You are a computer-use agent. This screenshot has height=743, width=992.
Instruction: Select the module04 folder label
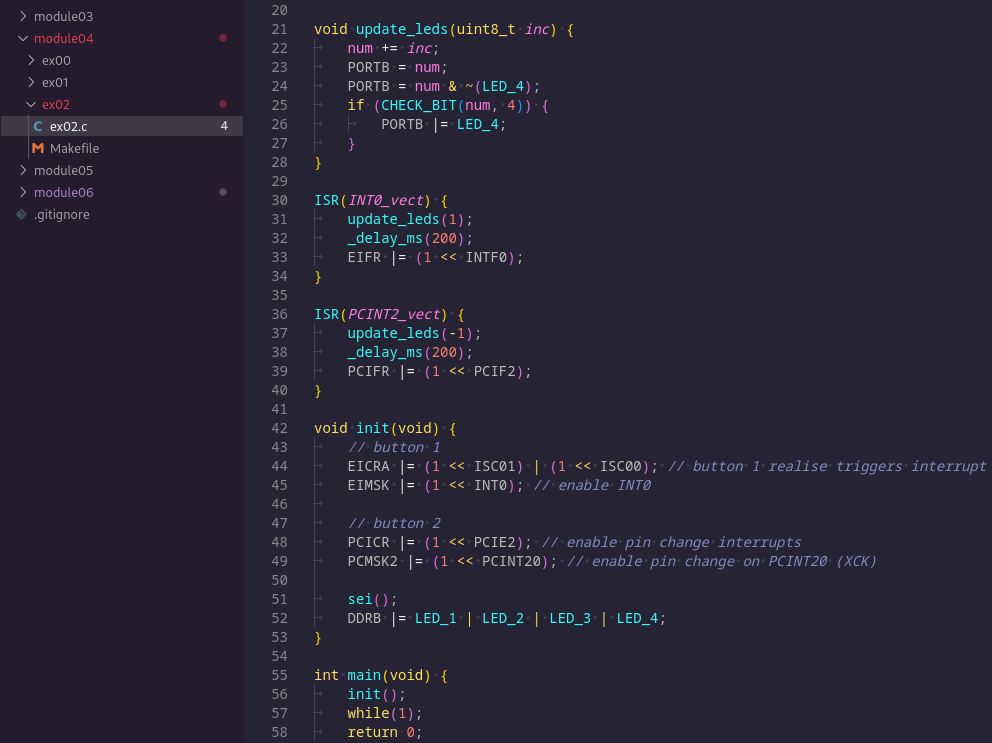coord(63,39)
